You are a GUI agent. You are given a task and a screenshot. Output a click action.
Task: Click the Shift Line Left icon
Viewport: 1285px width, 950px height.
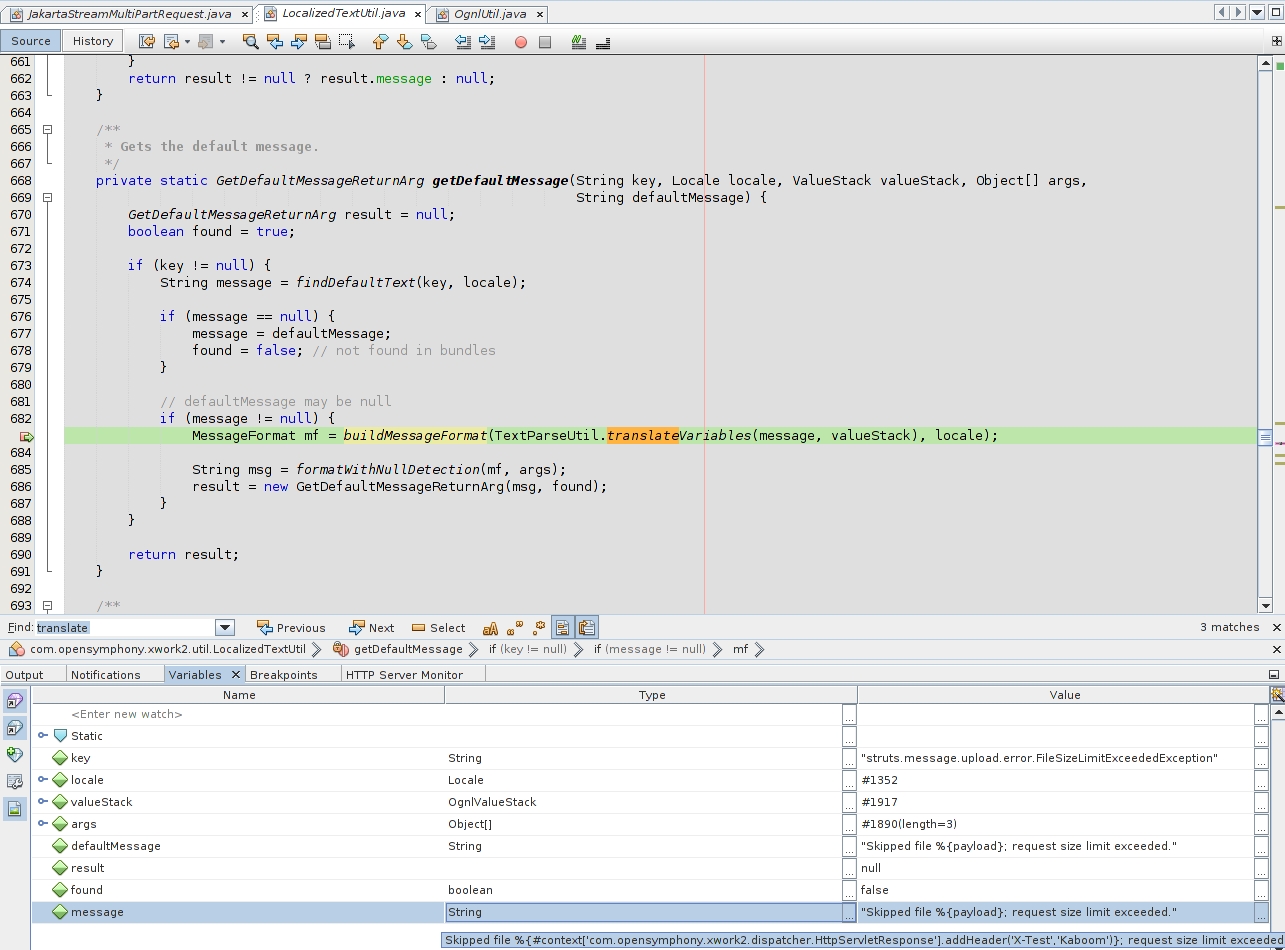click(x=462, y=42)
